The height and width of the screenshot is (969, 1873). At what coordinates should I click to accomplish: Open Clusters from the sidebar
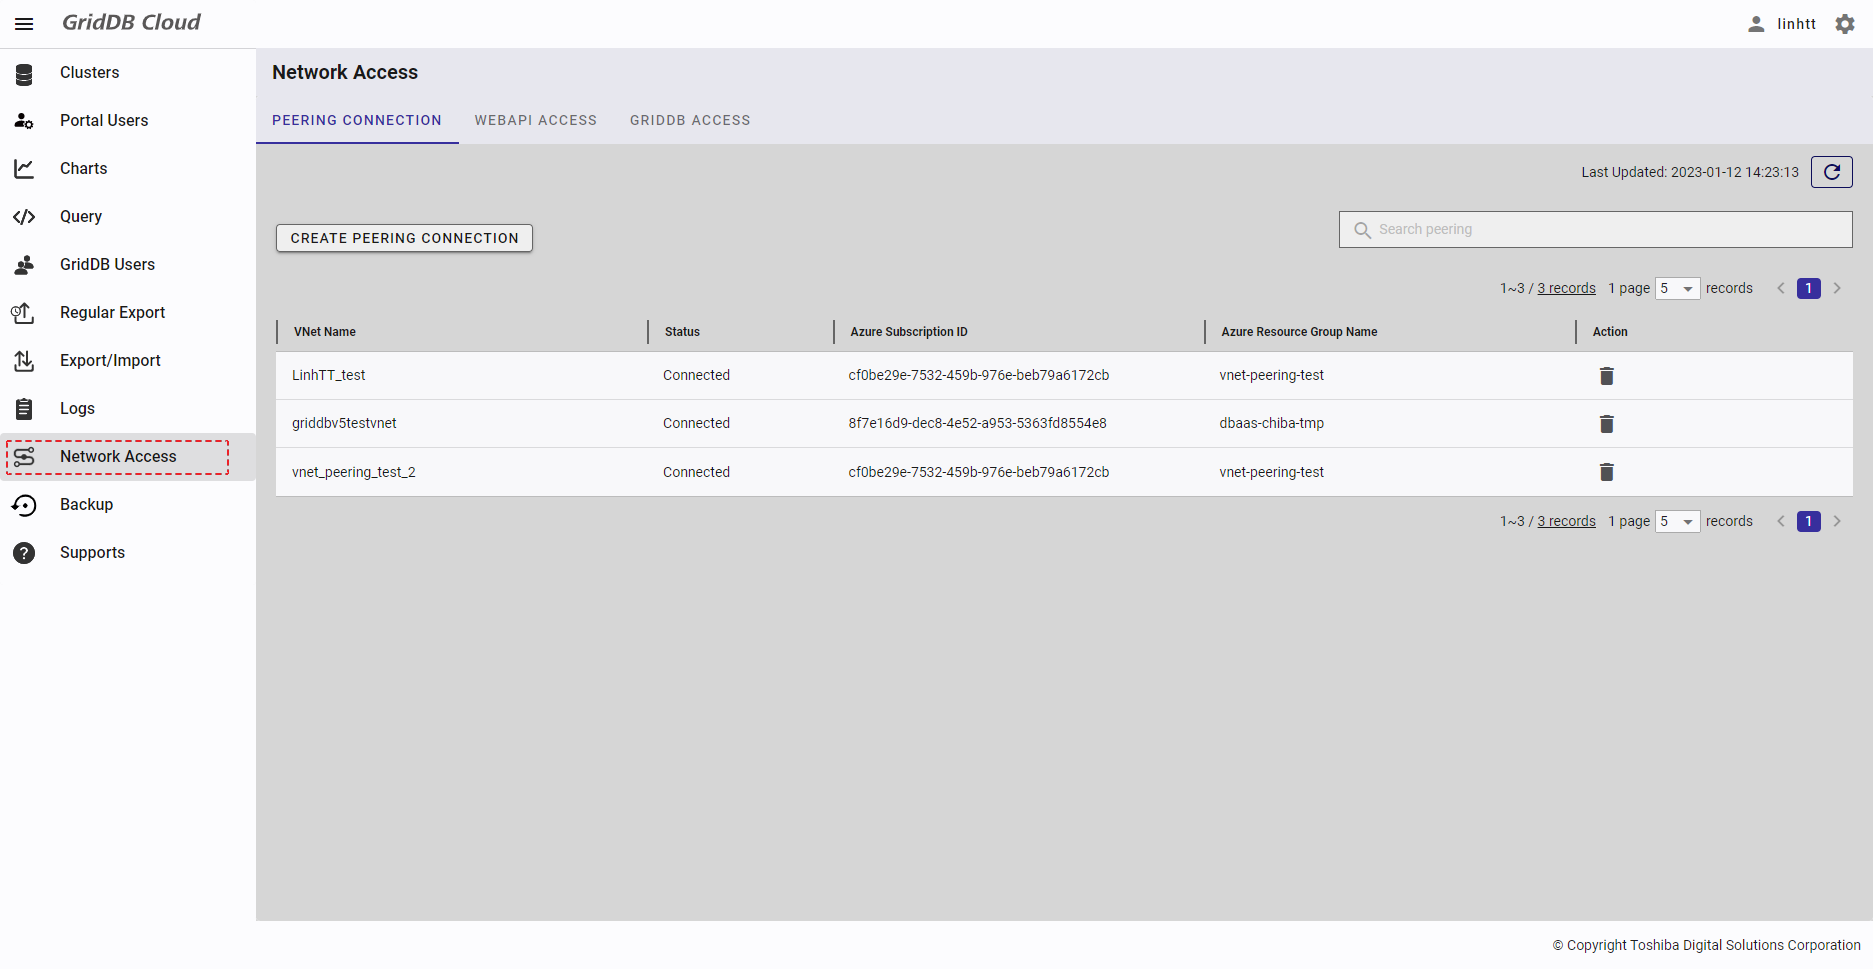click(89, 73)
